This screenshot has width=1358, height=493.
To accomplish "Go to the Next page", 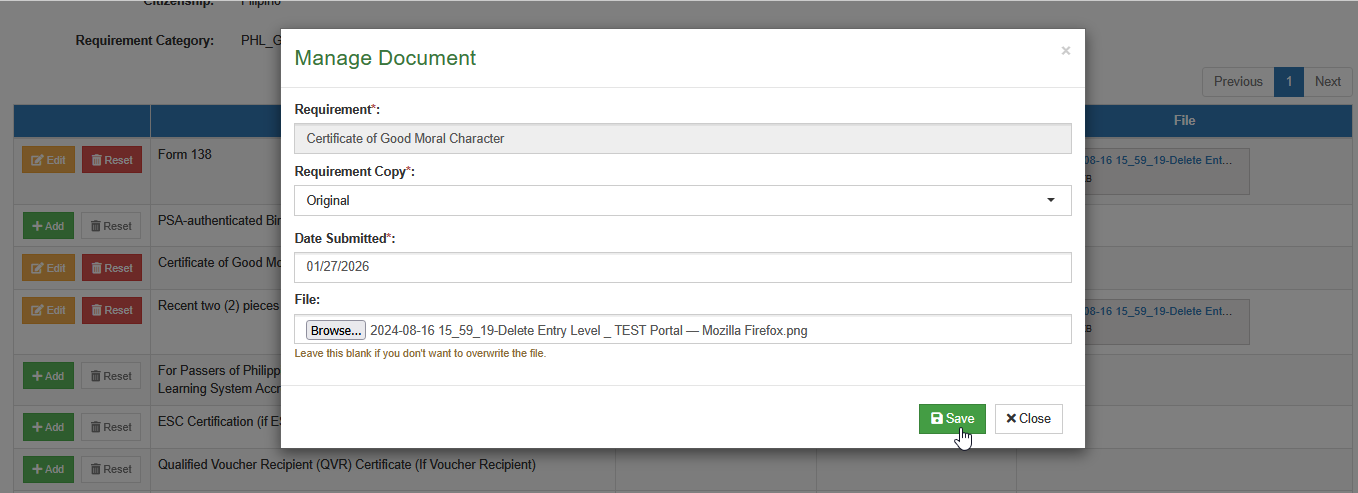I will click(1328, 82).
